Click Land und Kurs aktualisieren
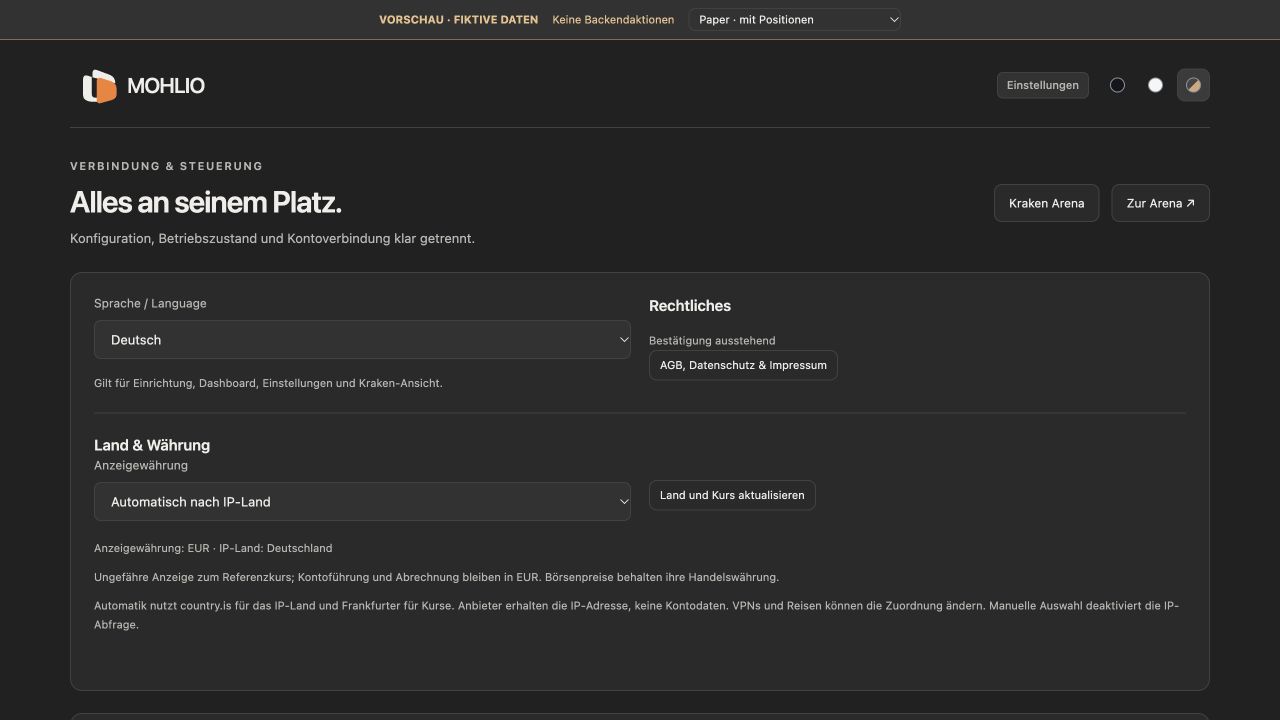1280x720 pixels. [732, 495]
